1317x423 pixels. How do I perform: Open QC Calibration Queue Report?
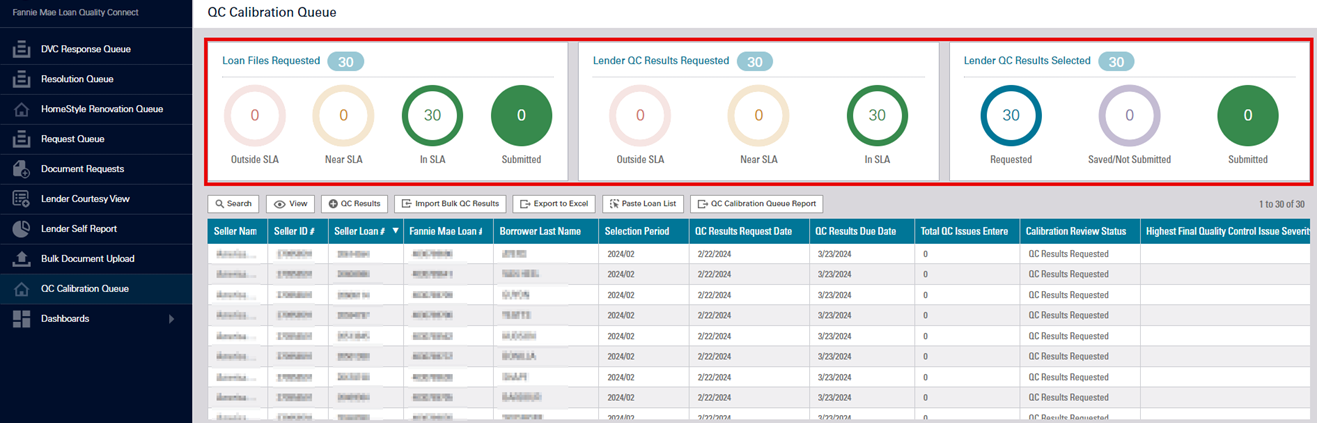click(757, 204)
